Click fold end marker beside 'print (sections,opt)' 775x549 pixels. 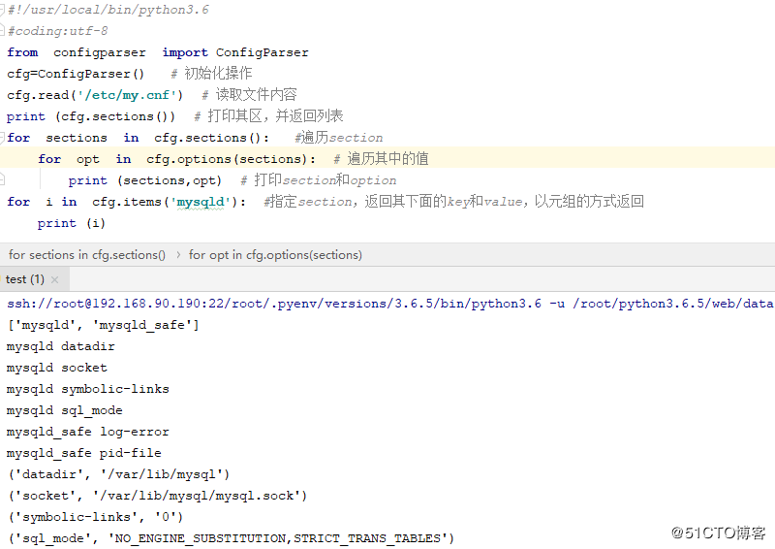tap(2, 180)
